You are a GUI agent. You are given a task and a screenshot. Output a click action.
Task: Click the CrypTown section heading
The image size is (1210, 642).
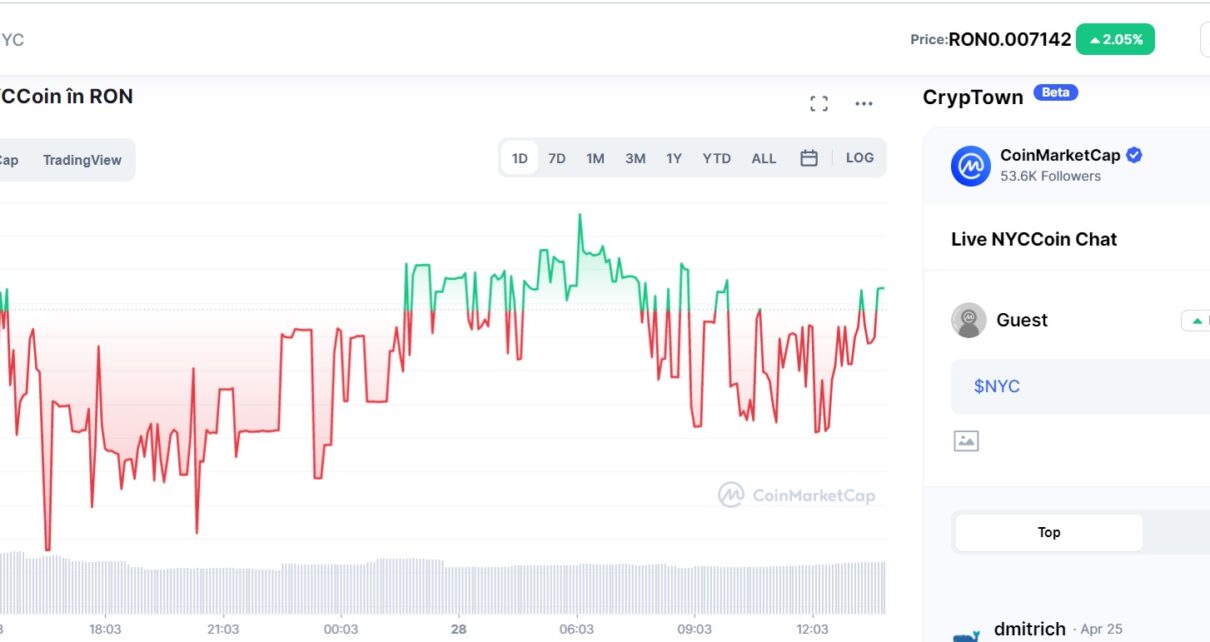click(973, 97)
